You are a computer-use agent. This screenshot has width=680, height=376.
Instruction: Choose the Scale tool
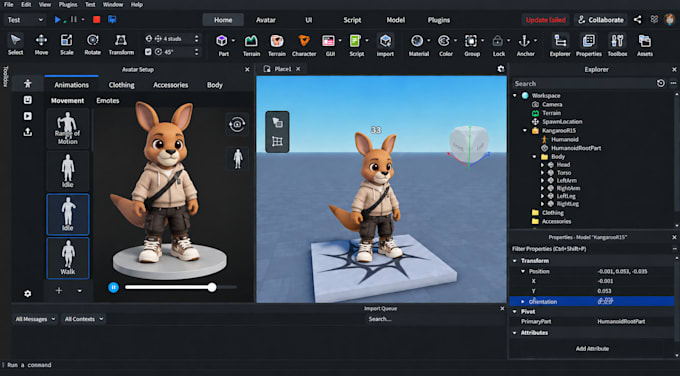coord(66,45)
